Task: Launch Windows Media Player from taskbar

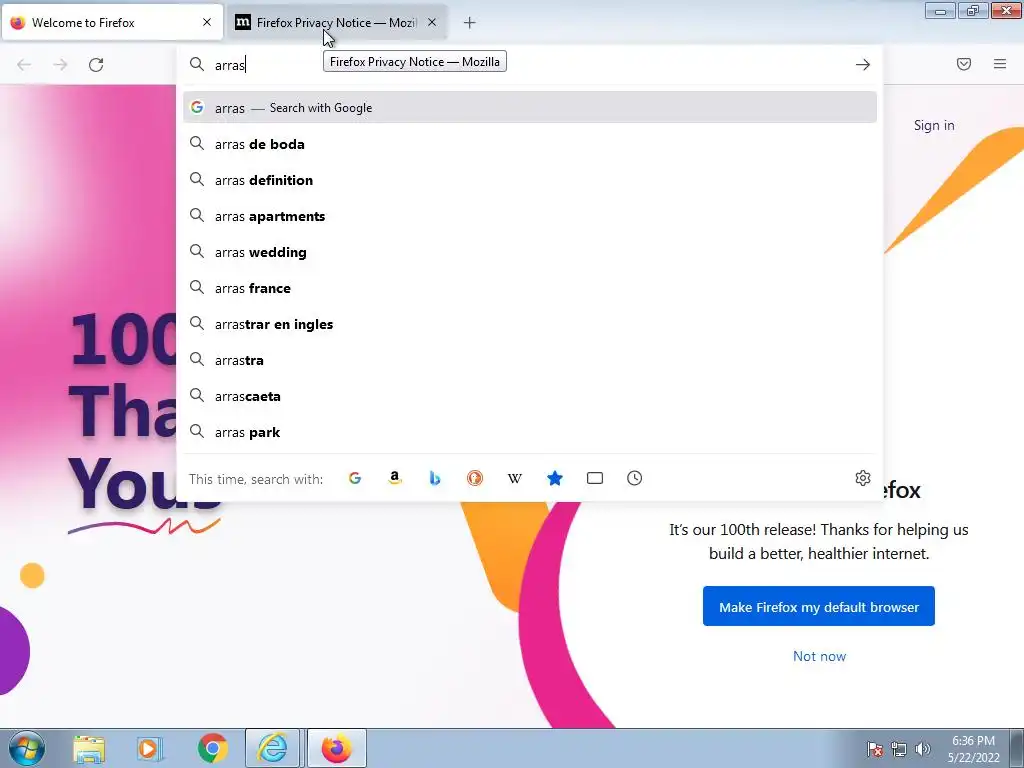Action: point(150,748)
